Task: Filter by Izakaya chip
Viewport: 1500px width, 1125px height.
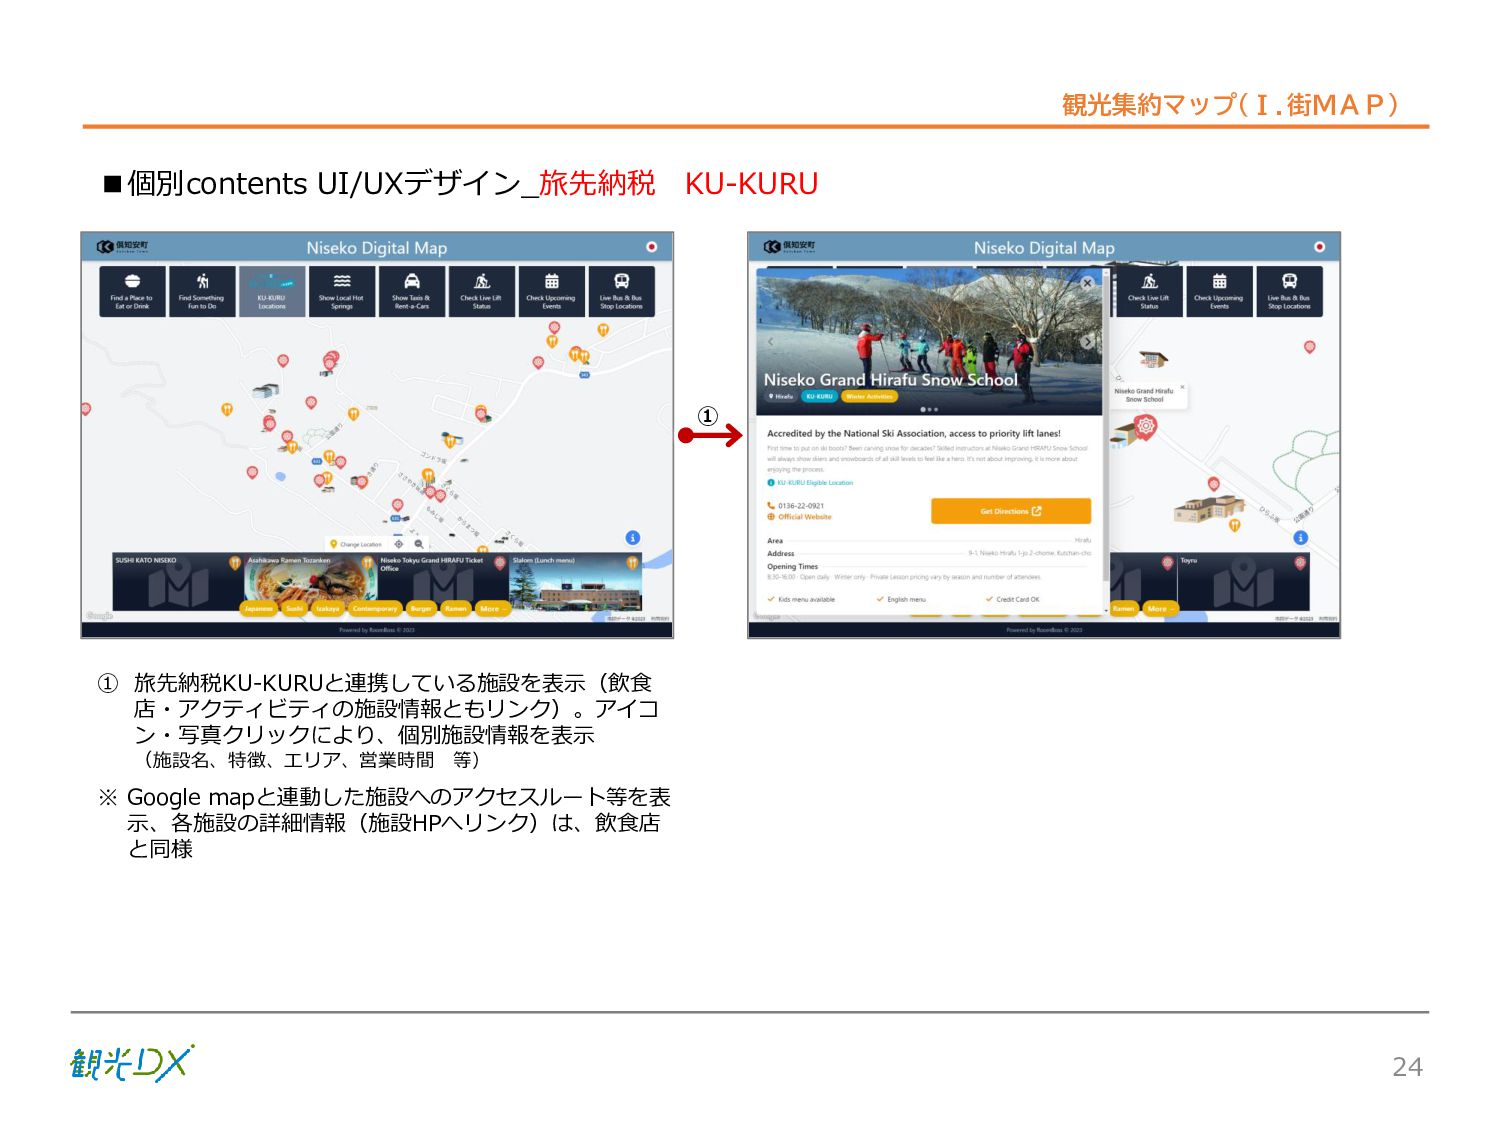Action: pyautogui.click(x=328, y=608)
